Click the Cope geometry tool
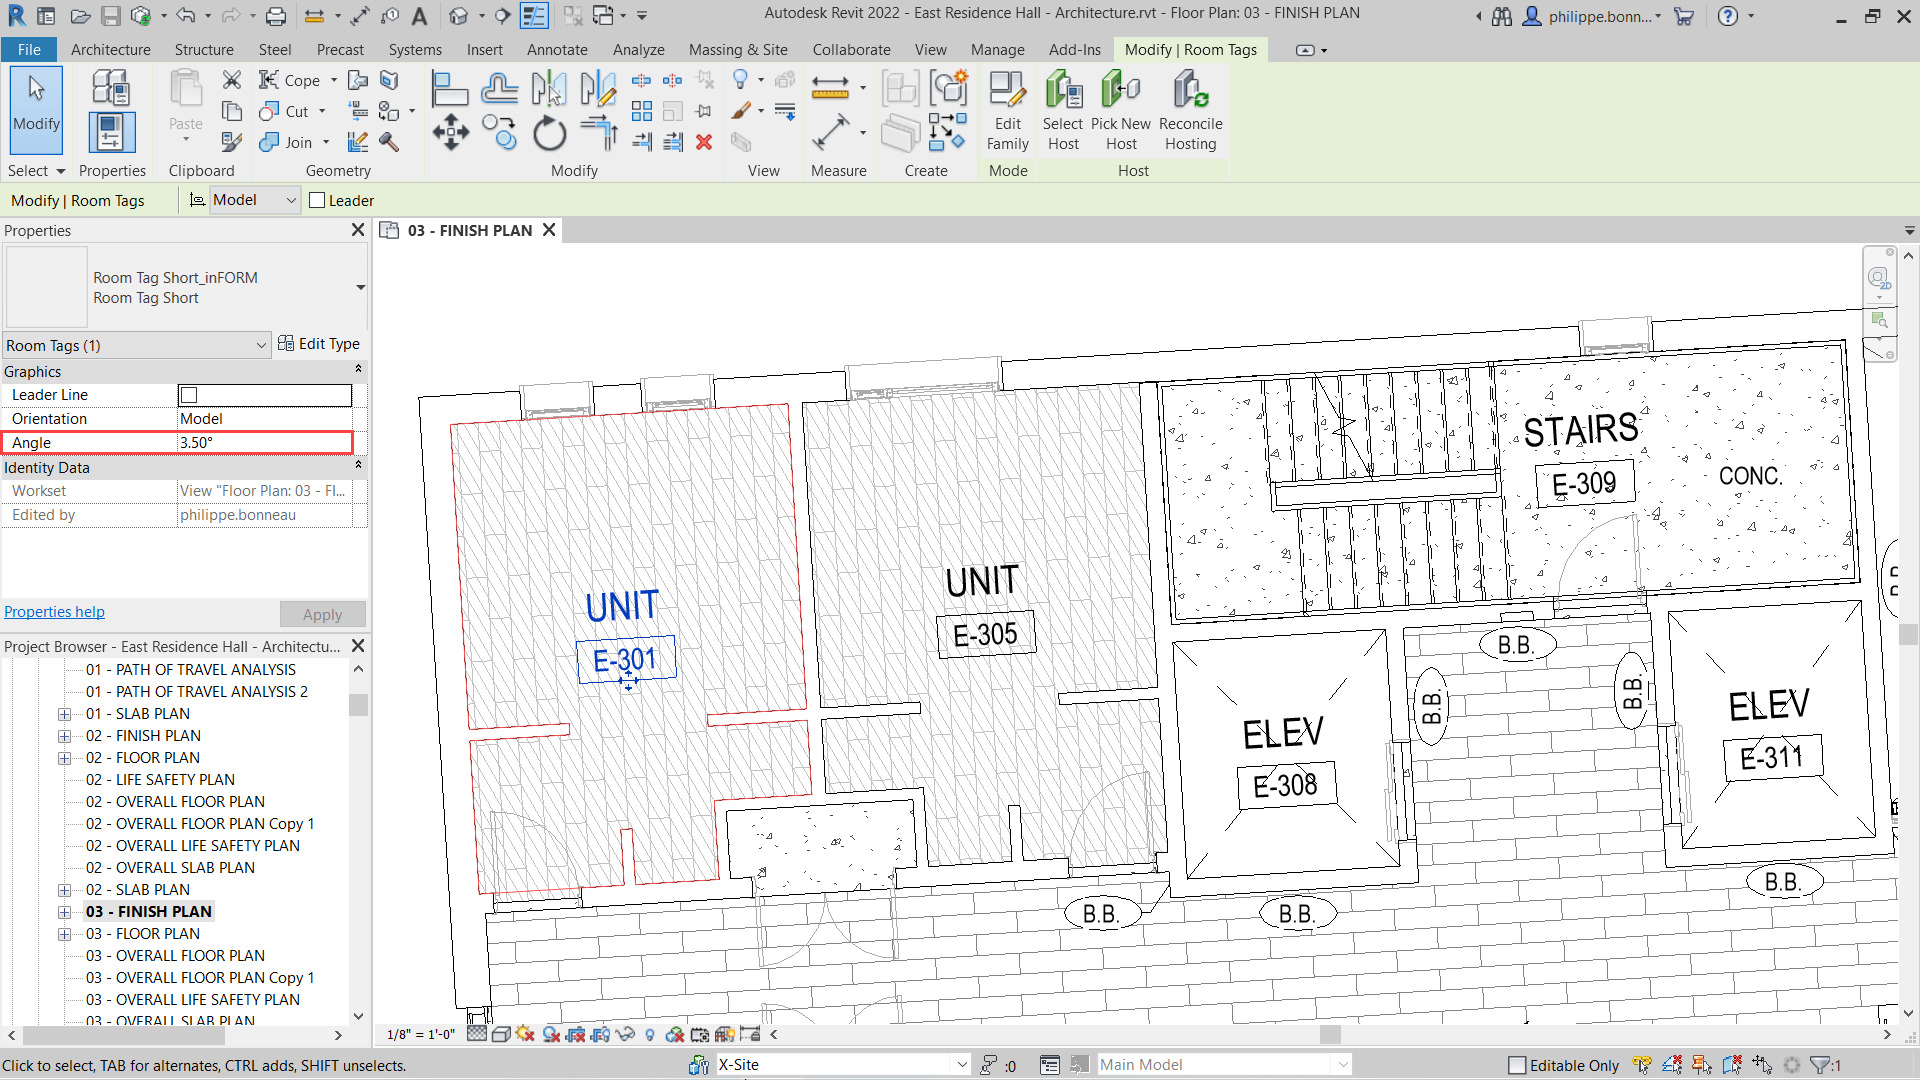Viewport: 1920px width, 1080px height. [x=291, y=80]
